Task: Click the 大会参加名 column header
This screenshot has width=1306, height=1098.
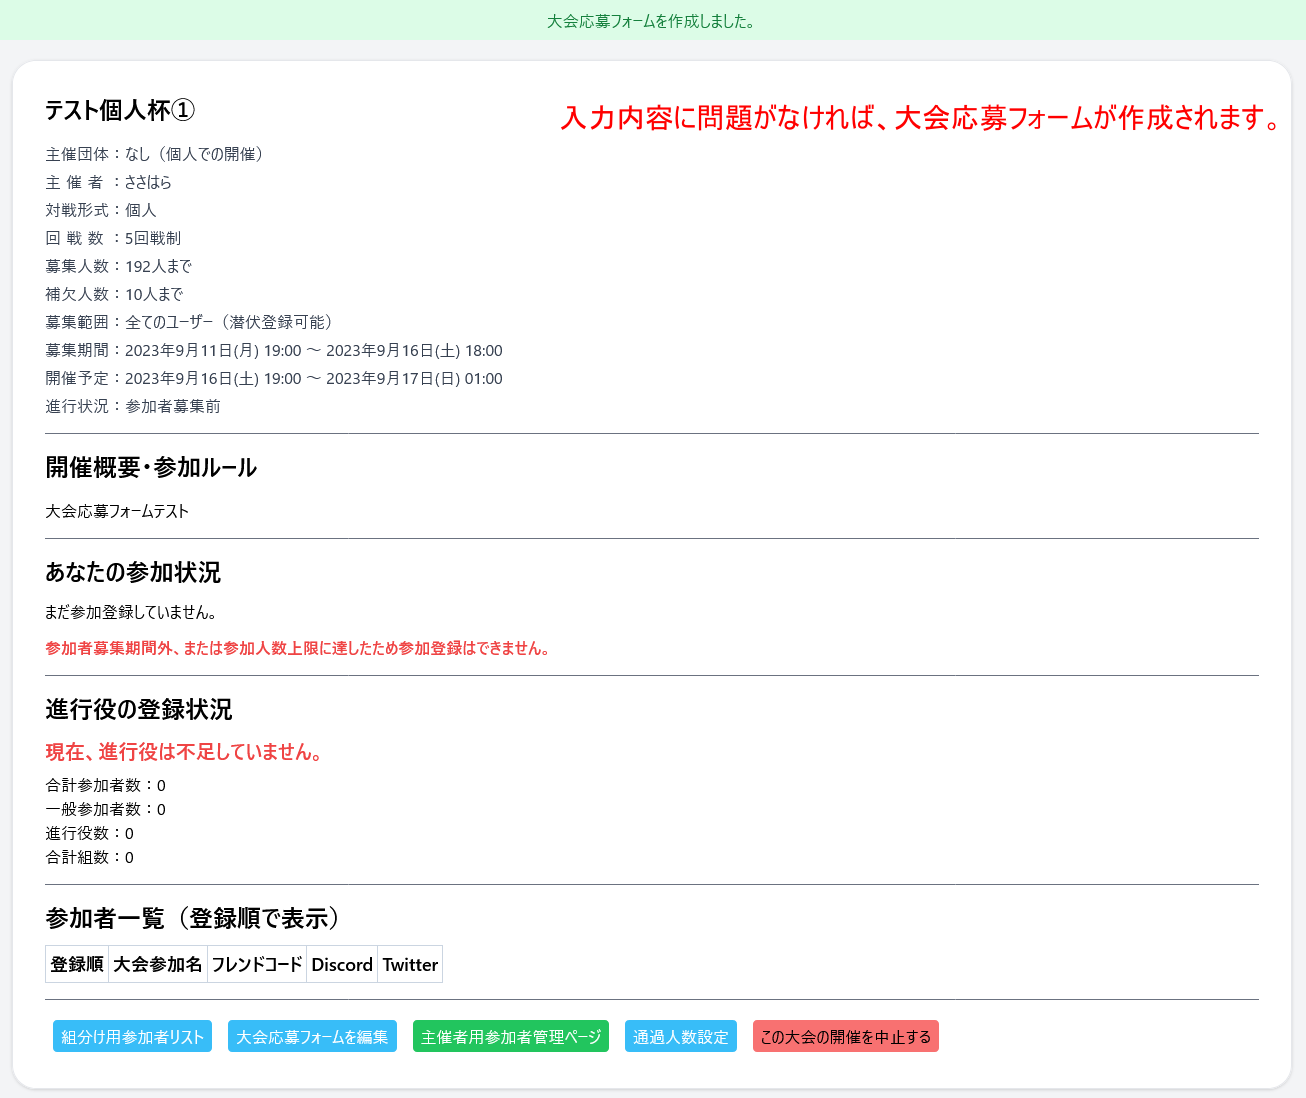Action: click(x=157, y=964)
